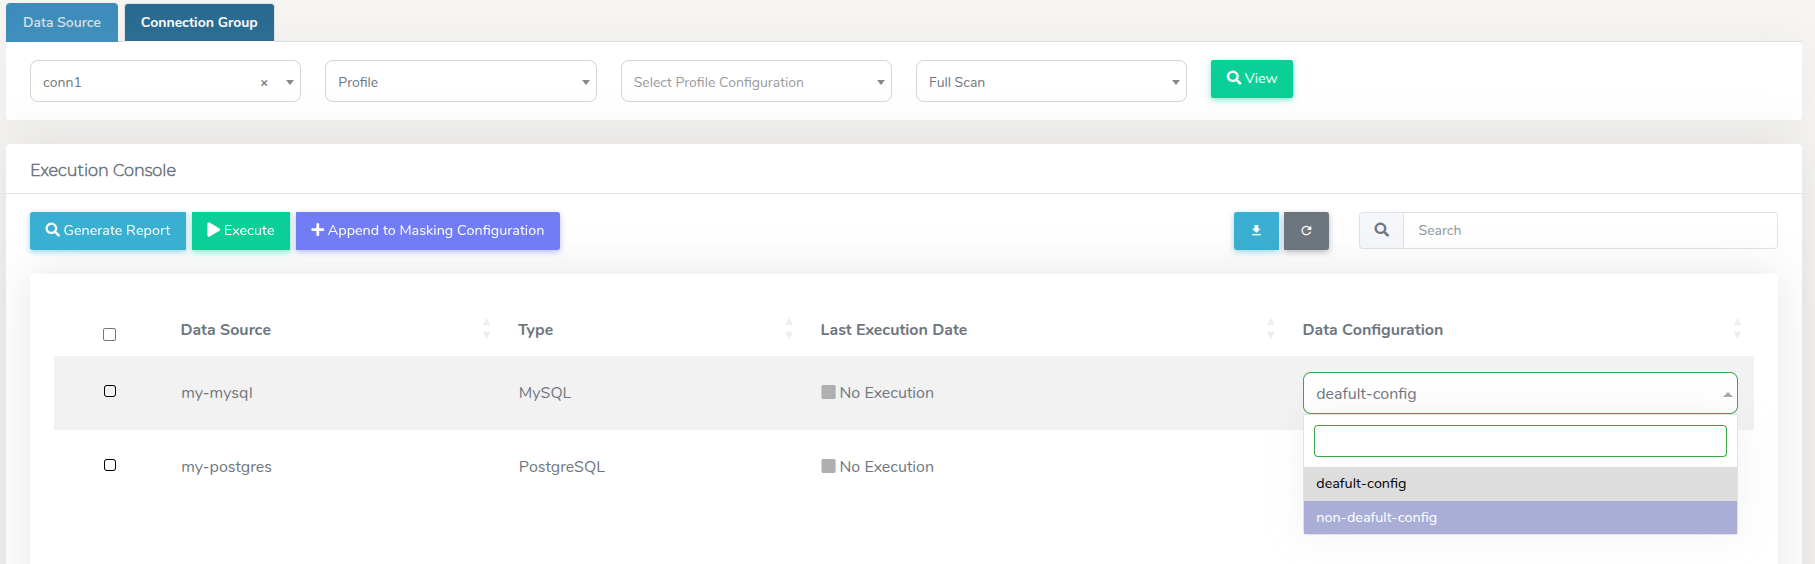Check the my-postgres row checkbox
Viewport: 1815px width, 564px height.
(x=110, y=465)
